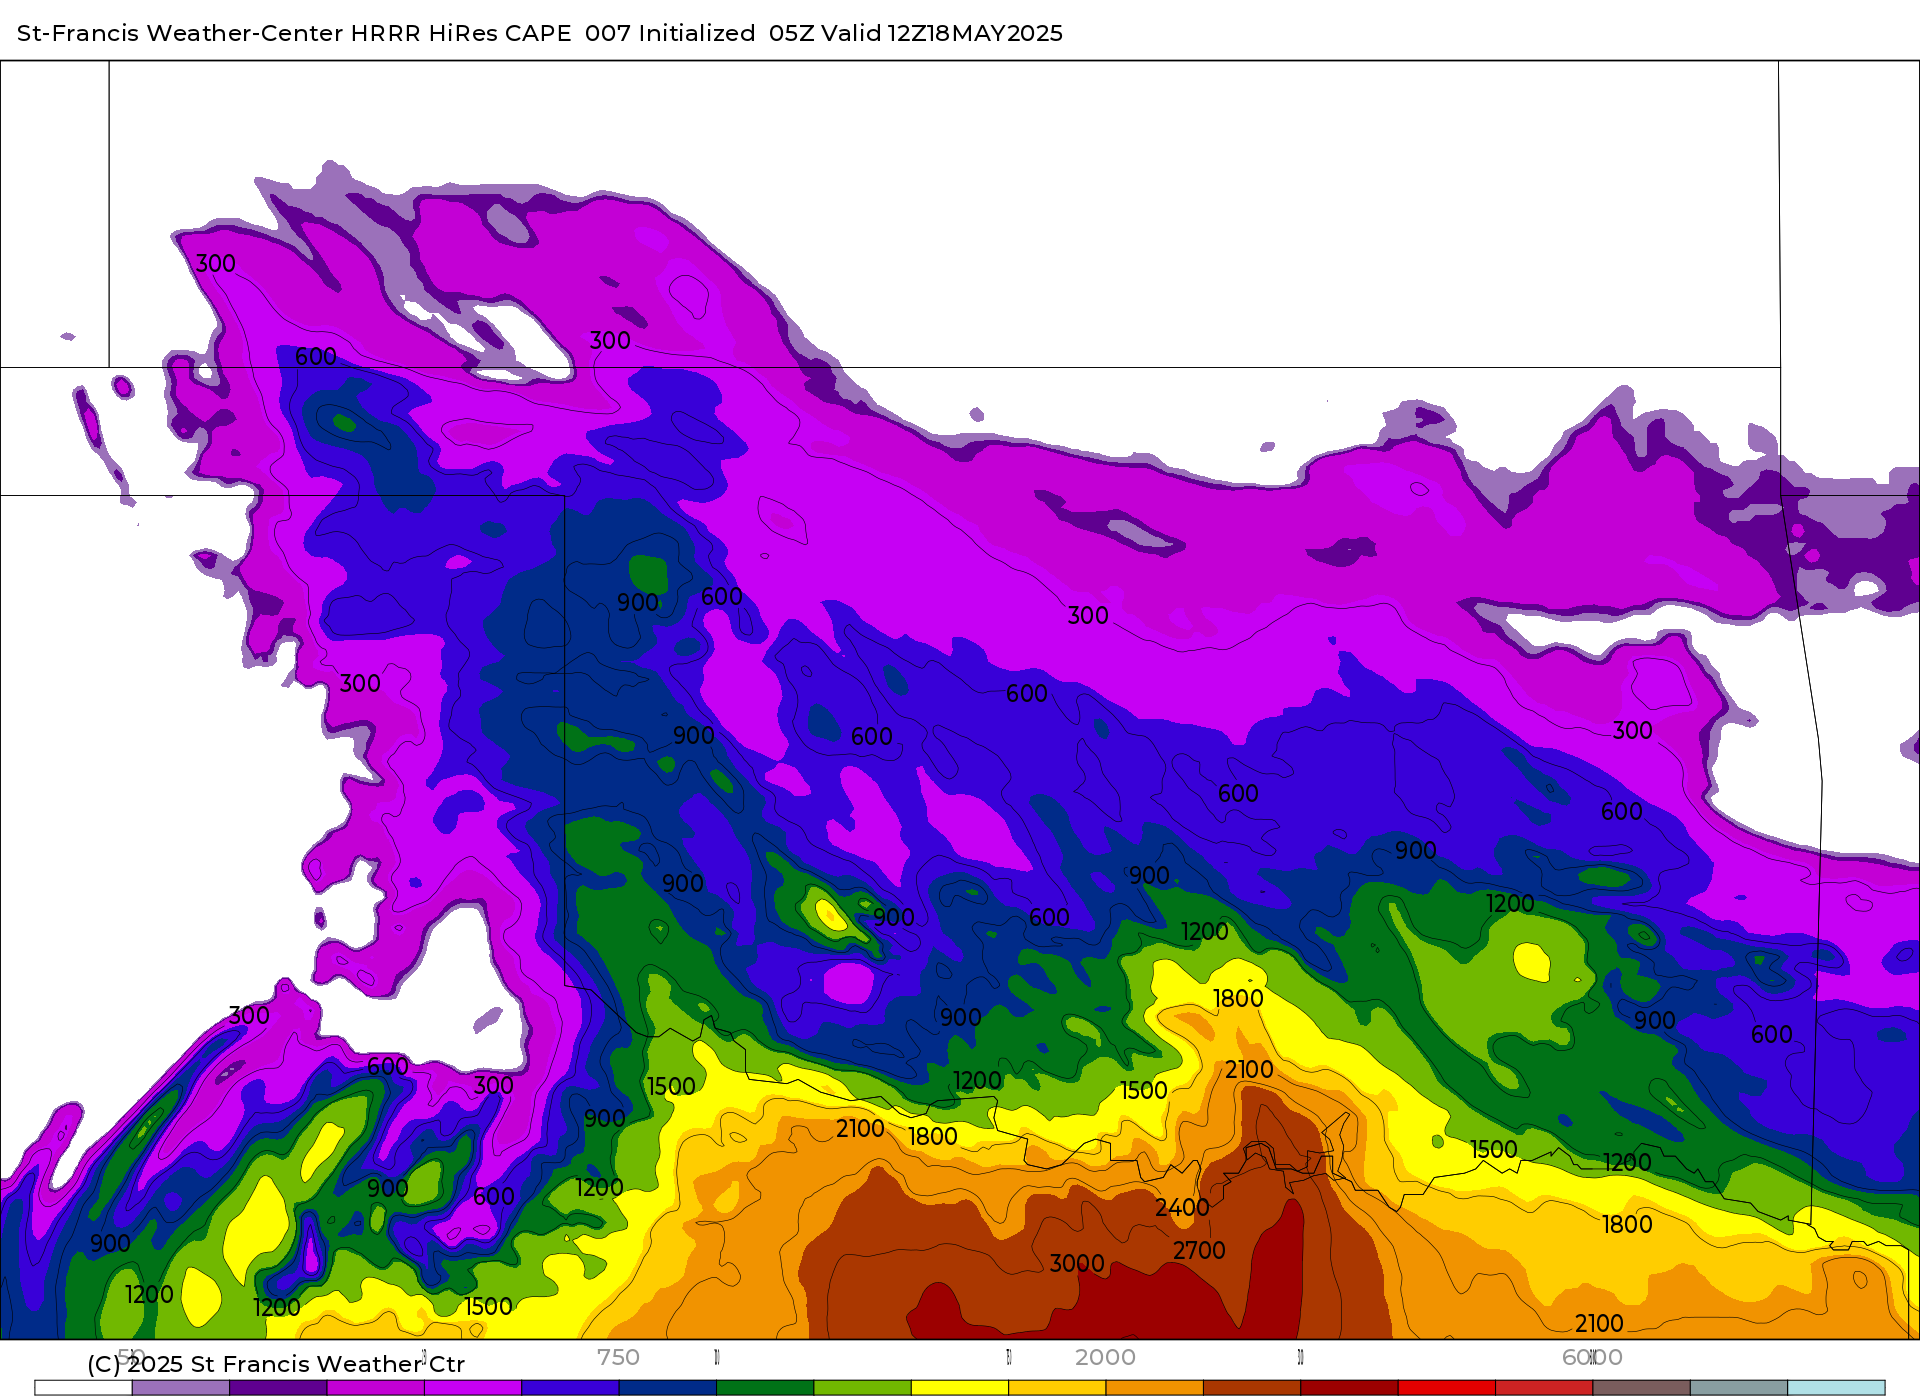Click the 2700 contour label on map
Viewport: 1920px width, 1400px height.
[1199, 1250]
